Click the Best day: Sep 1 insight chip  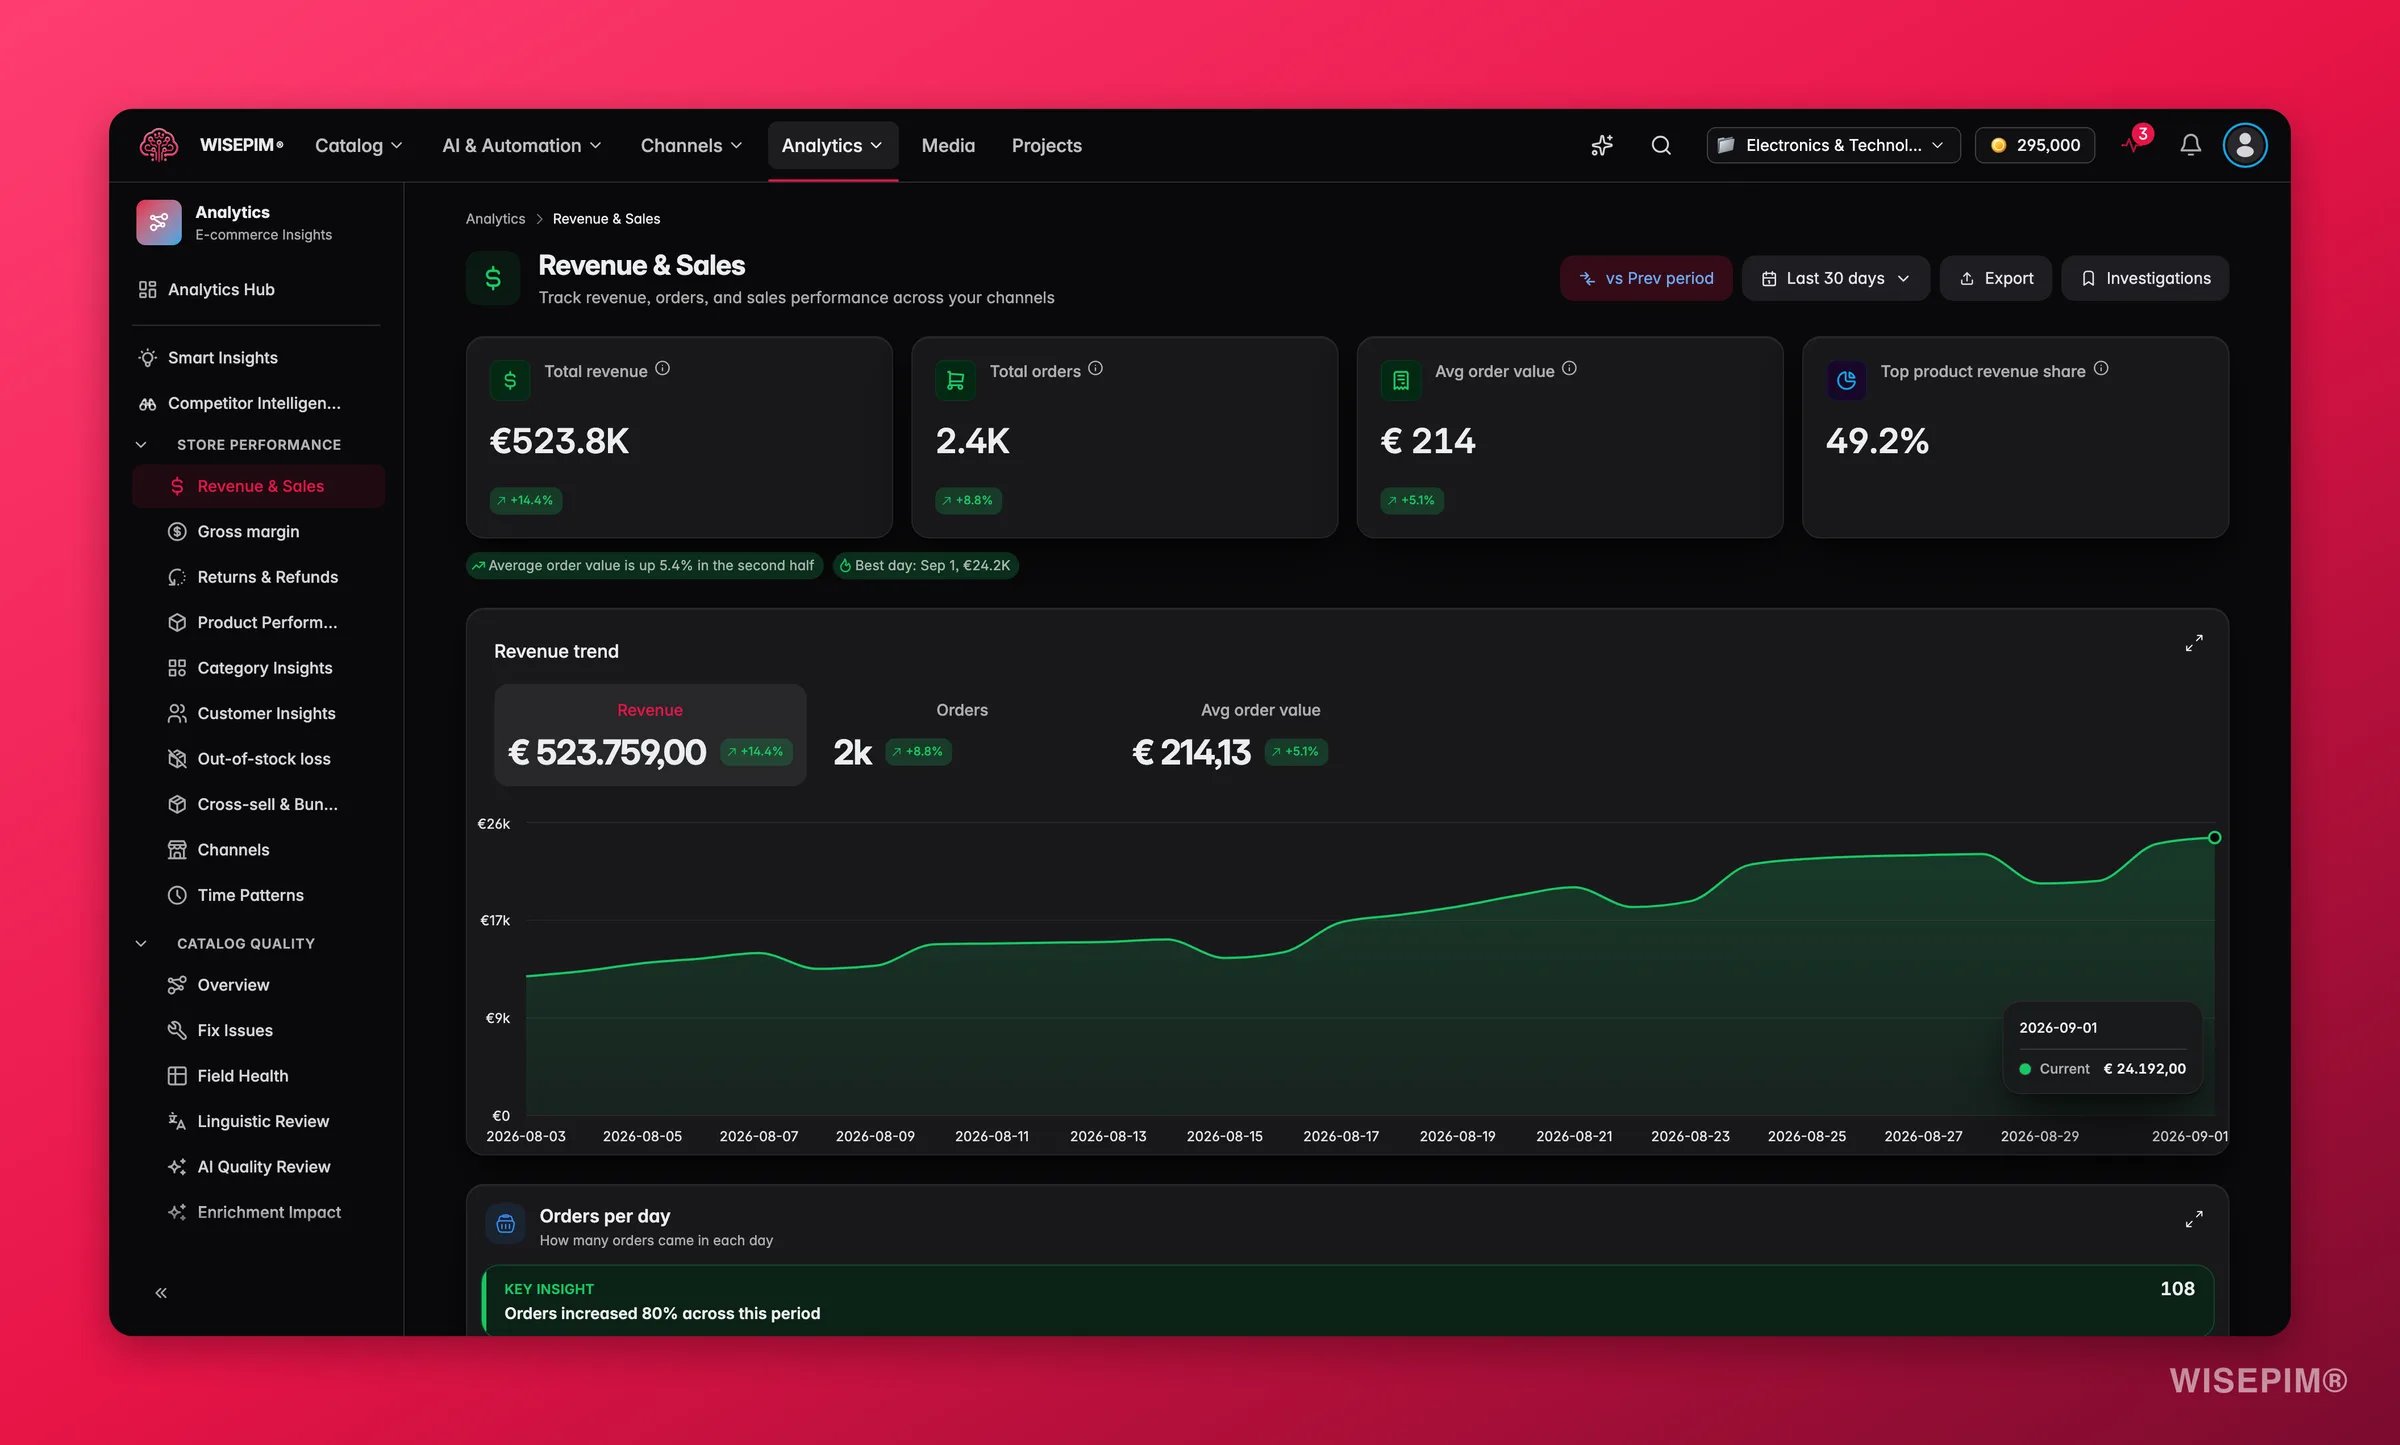(x=925, y=566)
